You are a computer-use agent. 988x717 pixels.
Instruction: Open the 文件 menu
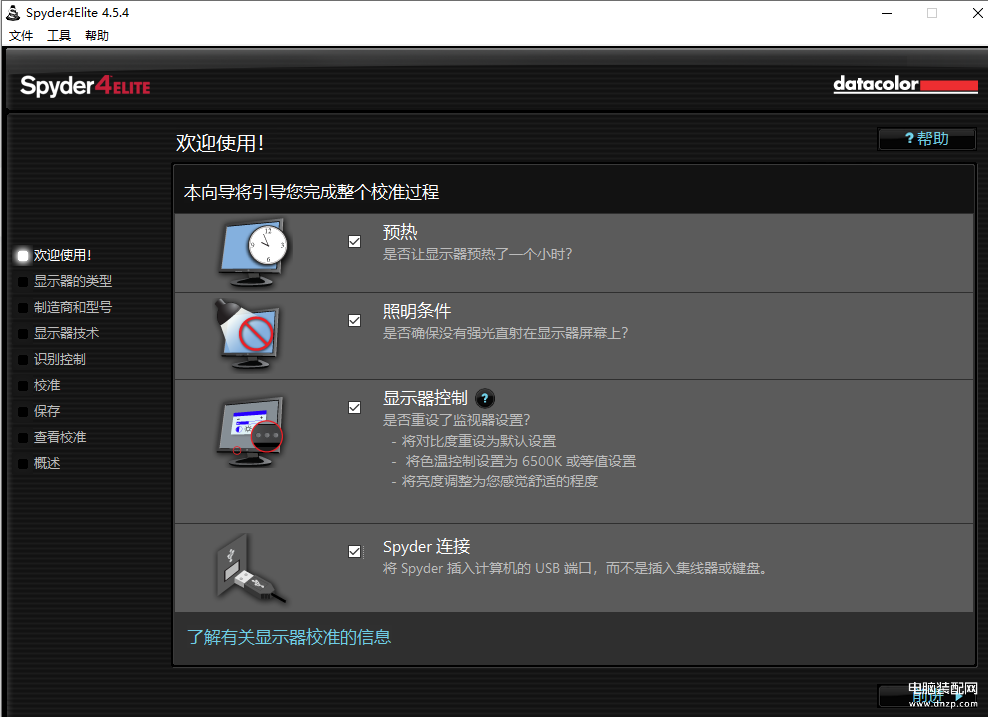click(x=21, y=36)
